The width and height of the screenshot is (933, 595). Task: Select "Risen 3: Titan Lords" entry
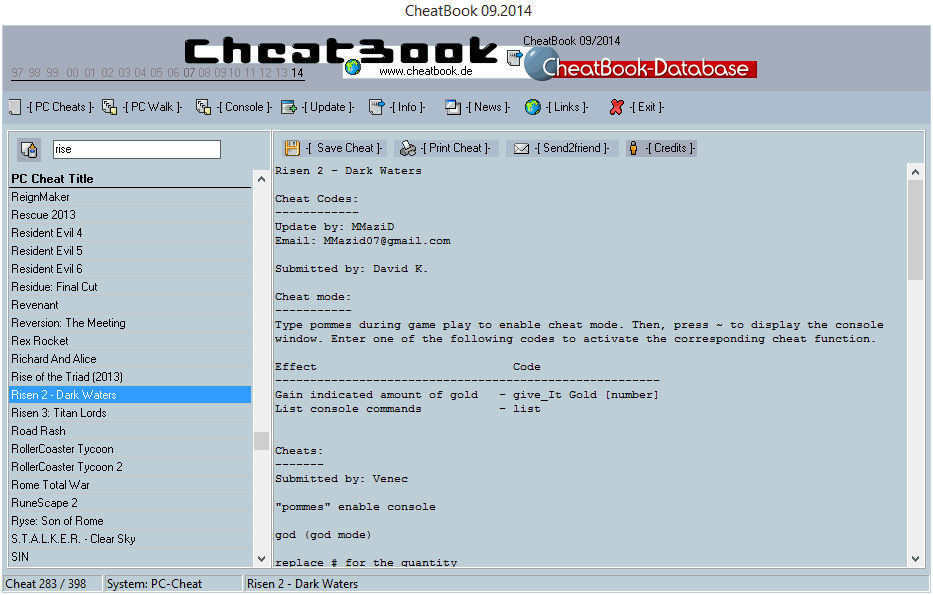click(x=130, y=413)
